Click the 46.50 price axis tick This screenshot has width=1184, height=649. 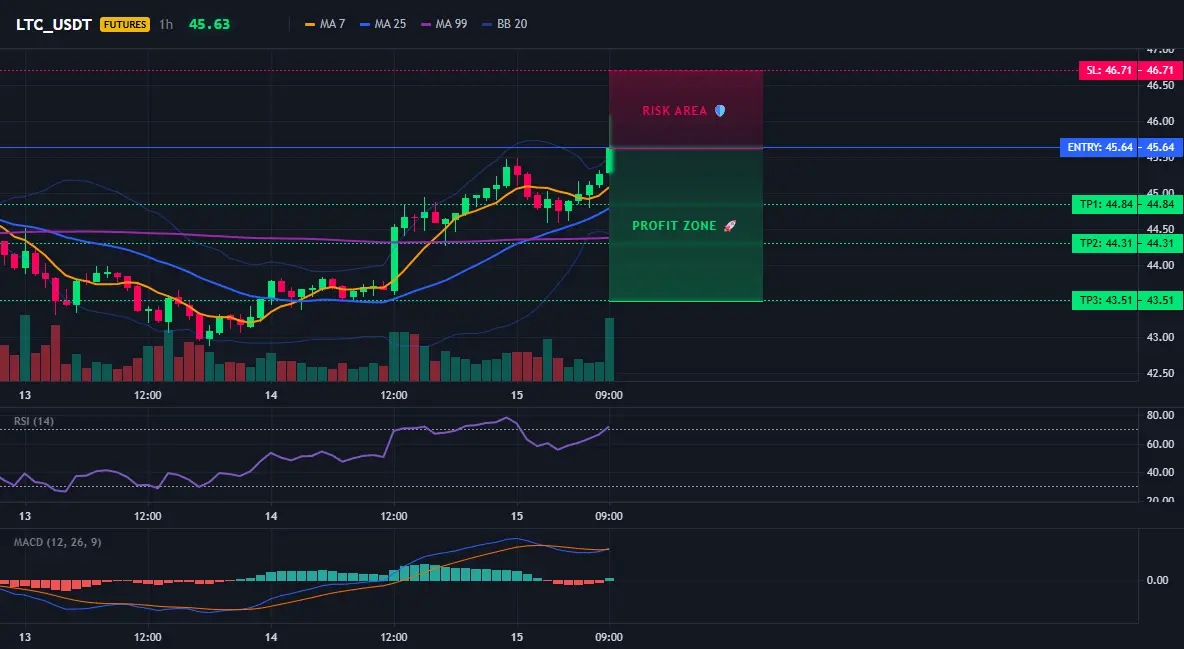1161,85
